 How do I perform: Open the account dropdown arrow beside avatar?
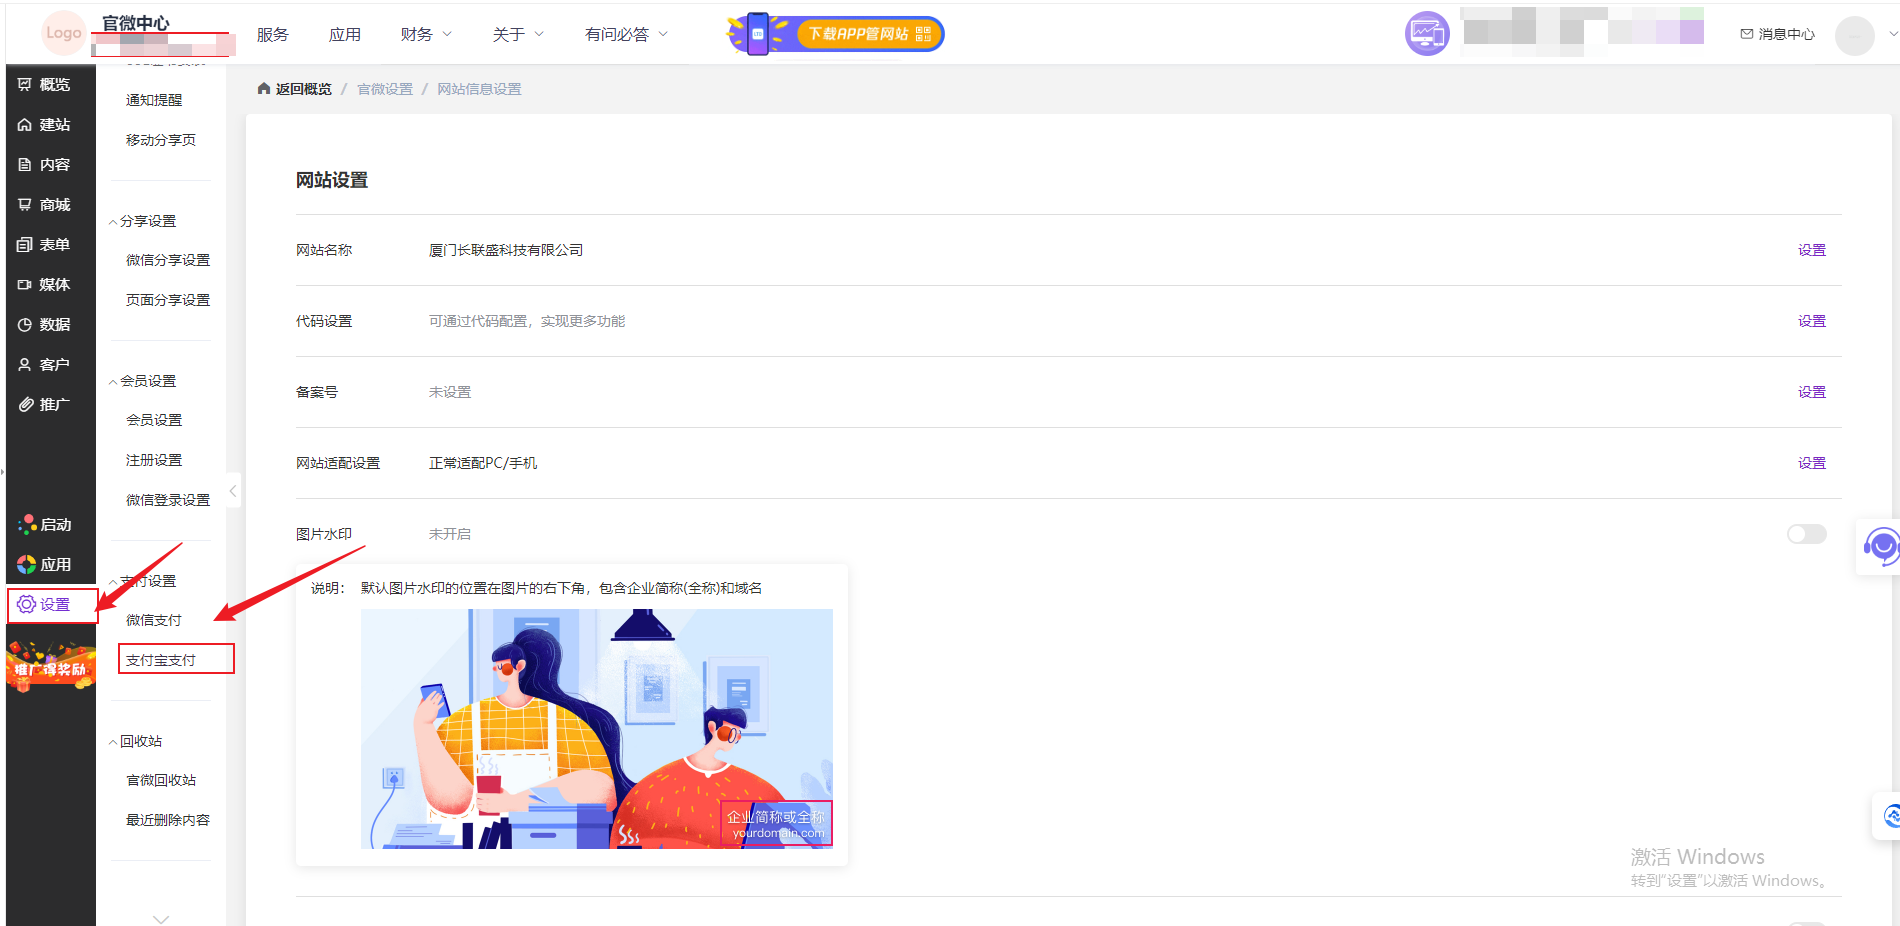tap(1892, 34)
